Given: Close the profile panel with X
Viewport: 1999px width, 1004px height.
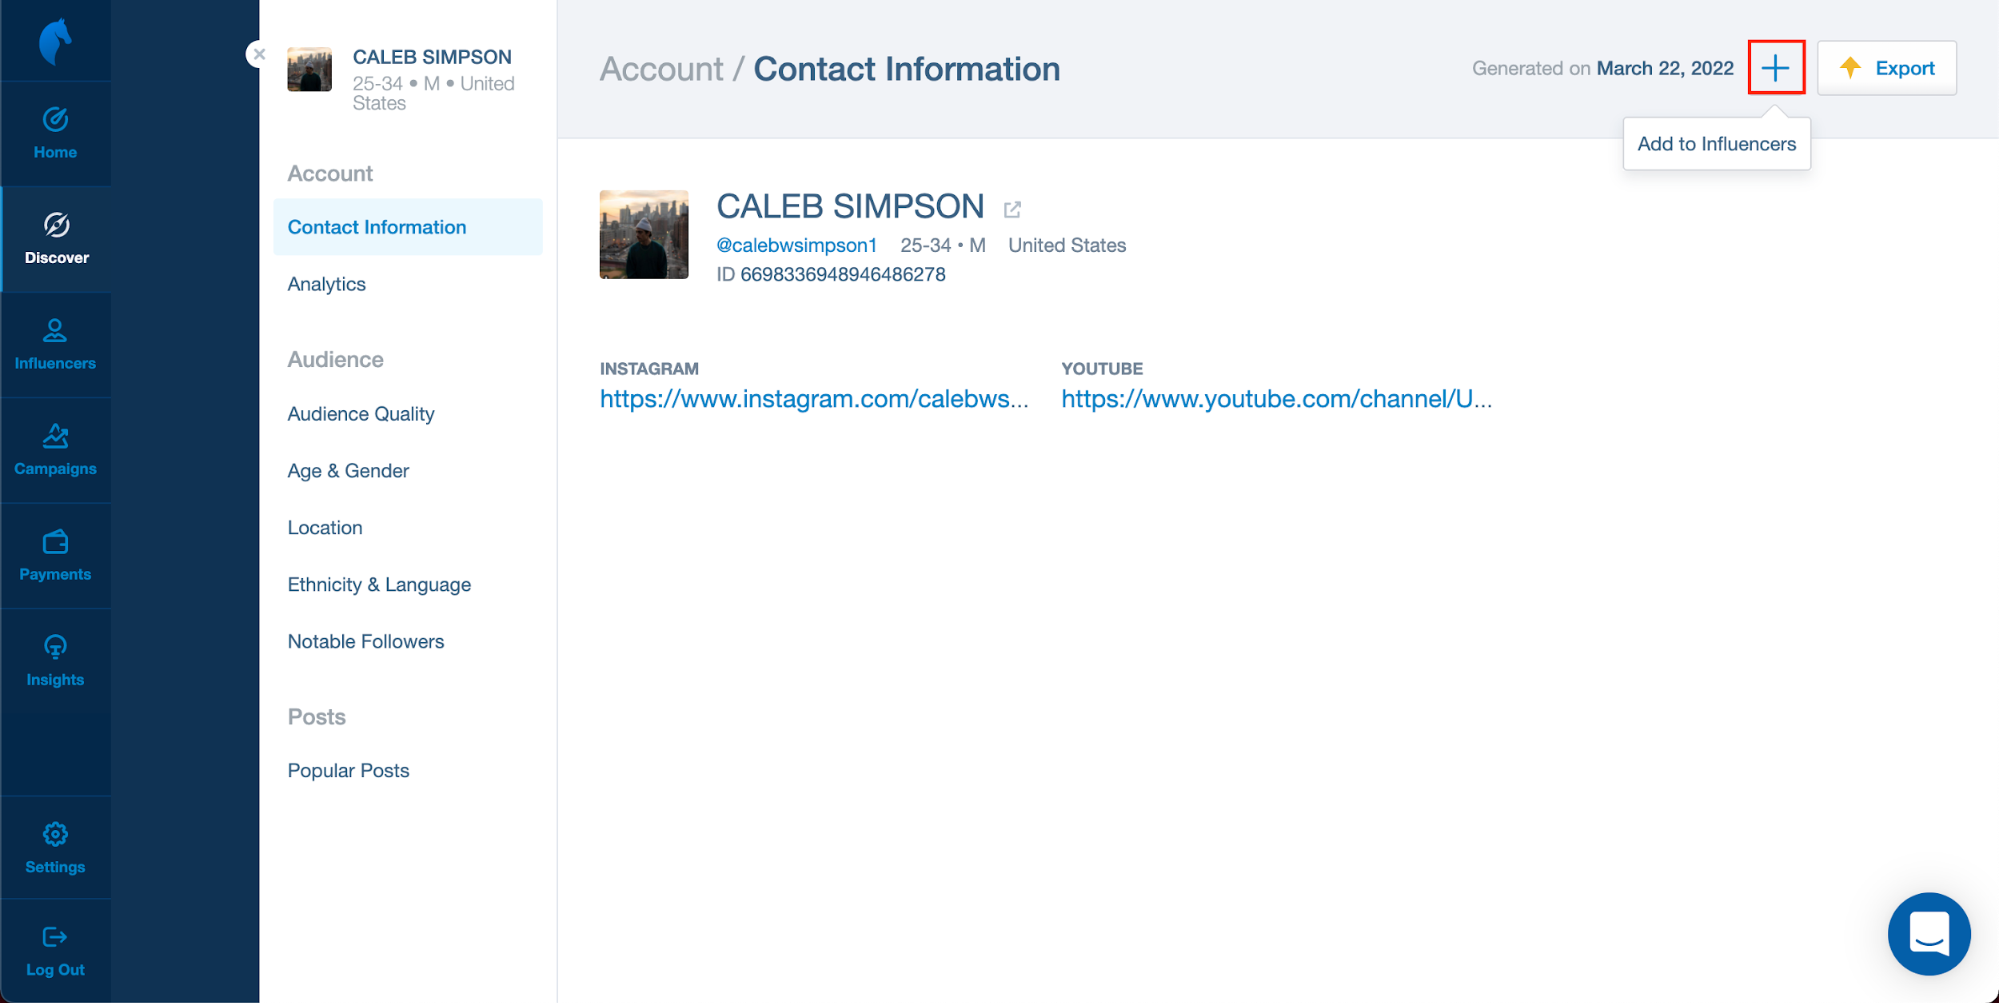Looking at the screenshot, I should click(x=259, y=54).
